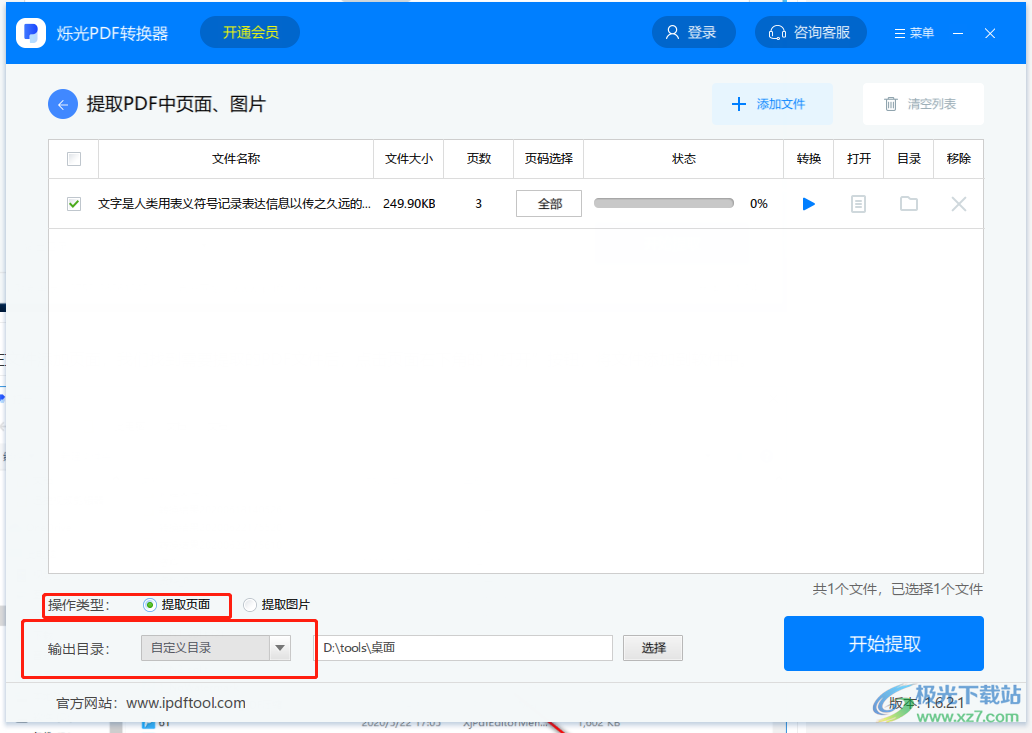Minimize the PDF converter window
The height and width of the screenshot is (733, 1032).
coord(958,33)
